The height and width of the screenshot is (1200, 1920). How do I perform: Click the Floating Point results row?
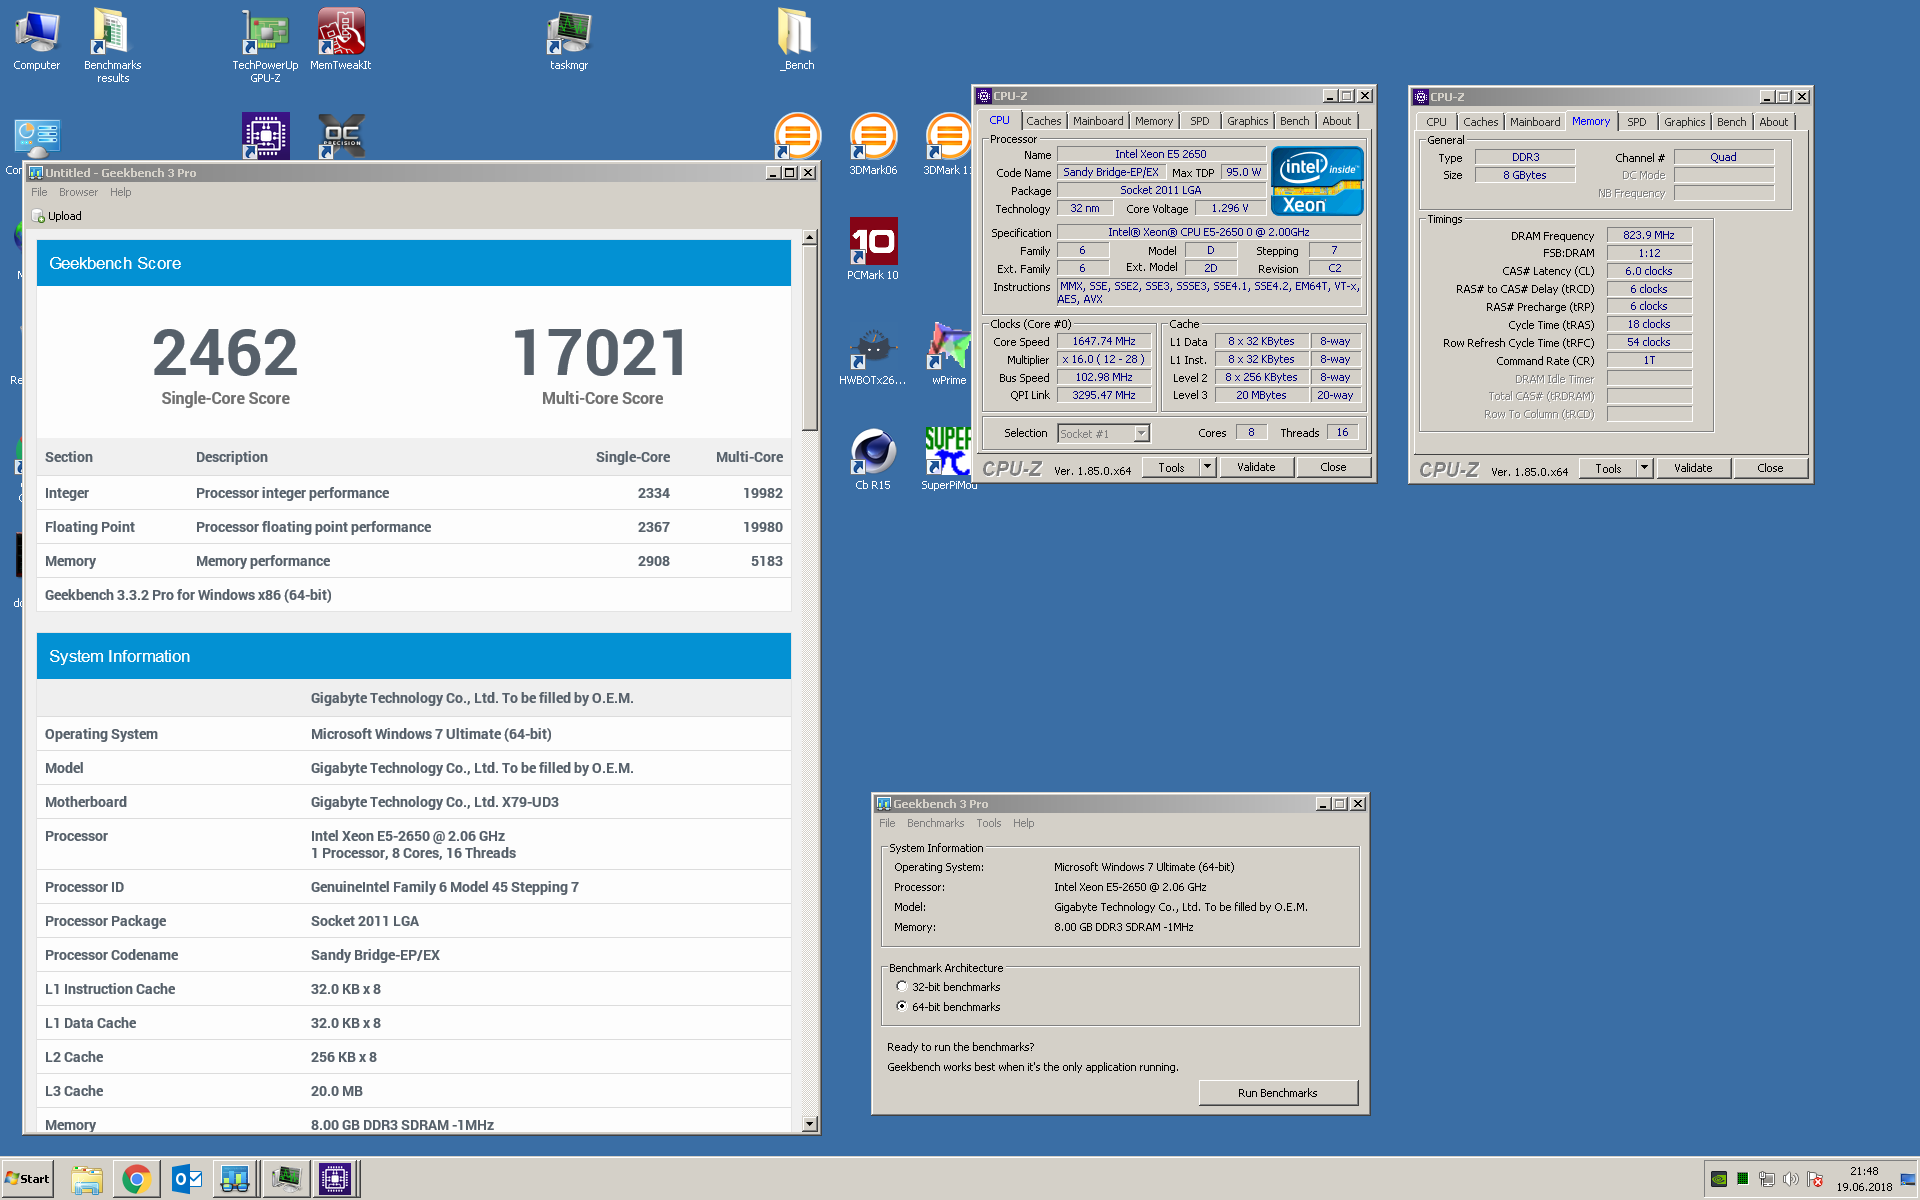coord(414,527)
